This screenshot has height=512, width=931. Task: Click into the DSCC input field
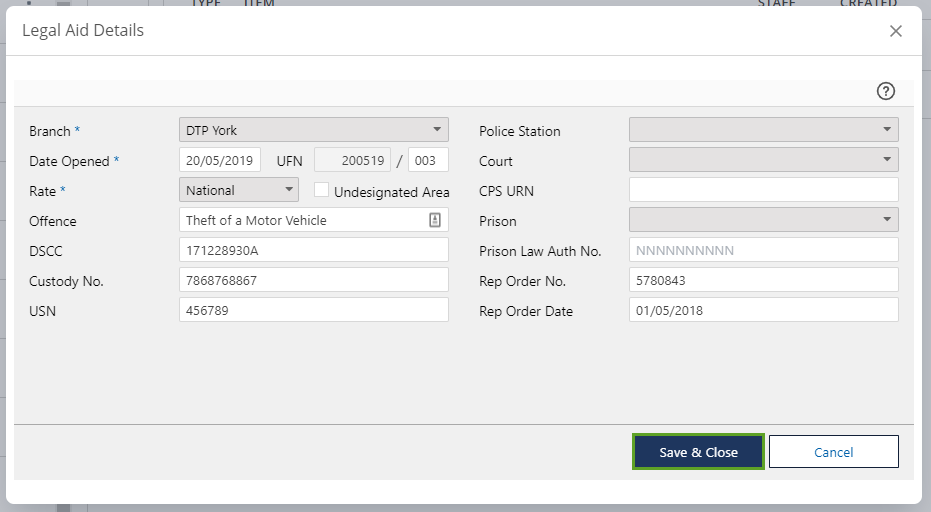click(x=313, y=250)
